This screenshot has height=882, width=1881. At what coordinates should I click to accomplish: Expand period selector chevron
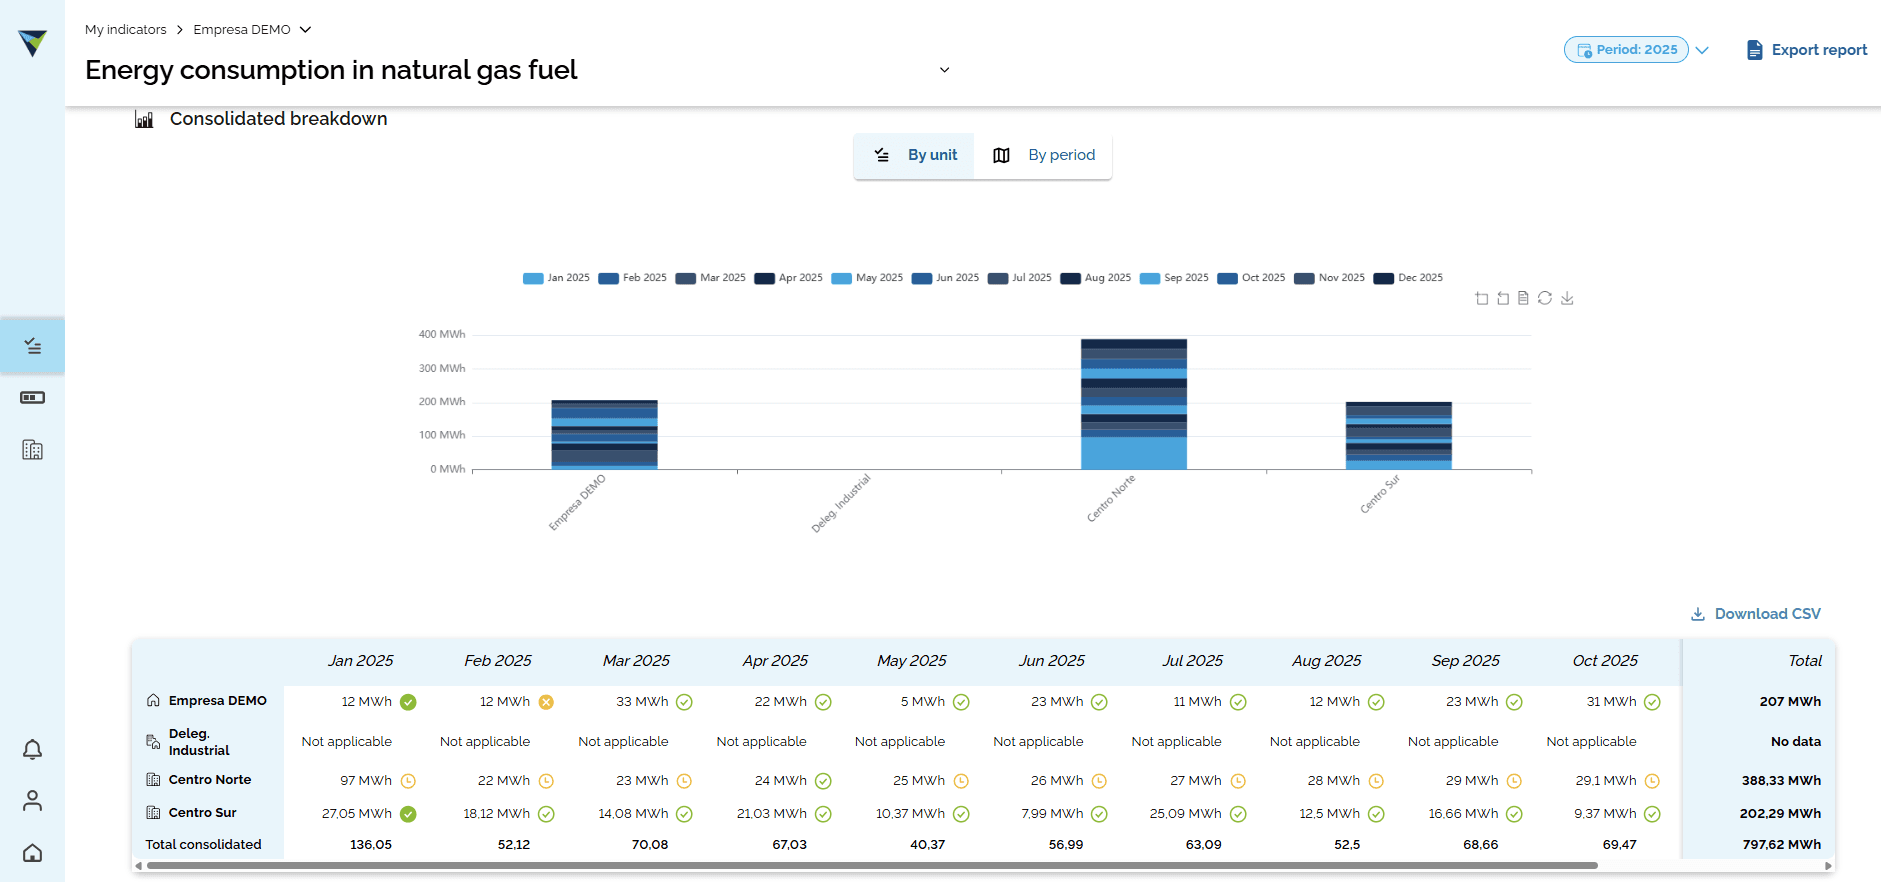1702,50
